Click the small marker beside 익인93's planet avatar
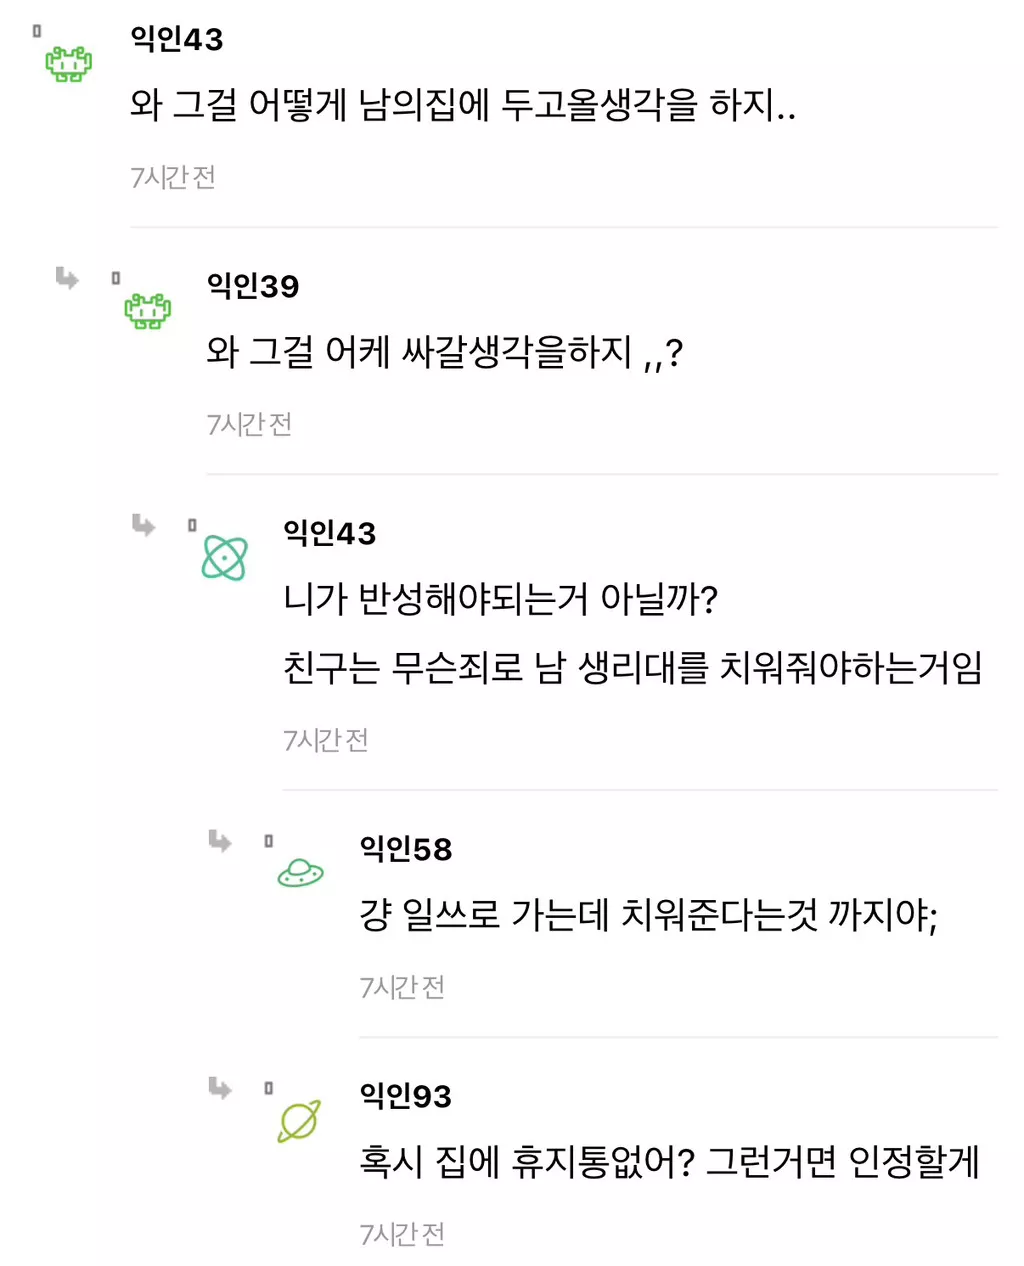This screenshot has height=1266, width=1024. (268, 1088)
